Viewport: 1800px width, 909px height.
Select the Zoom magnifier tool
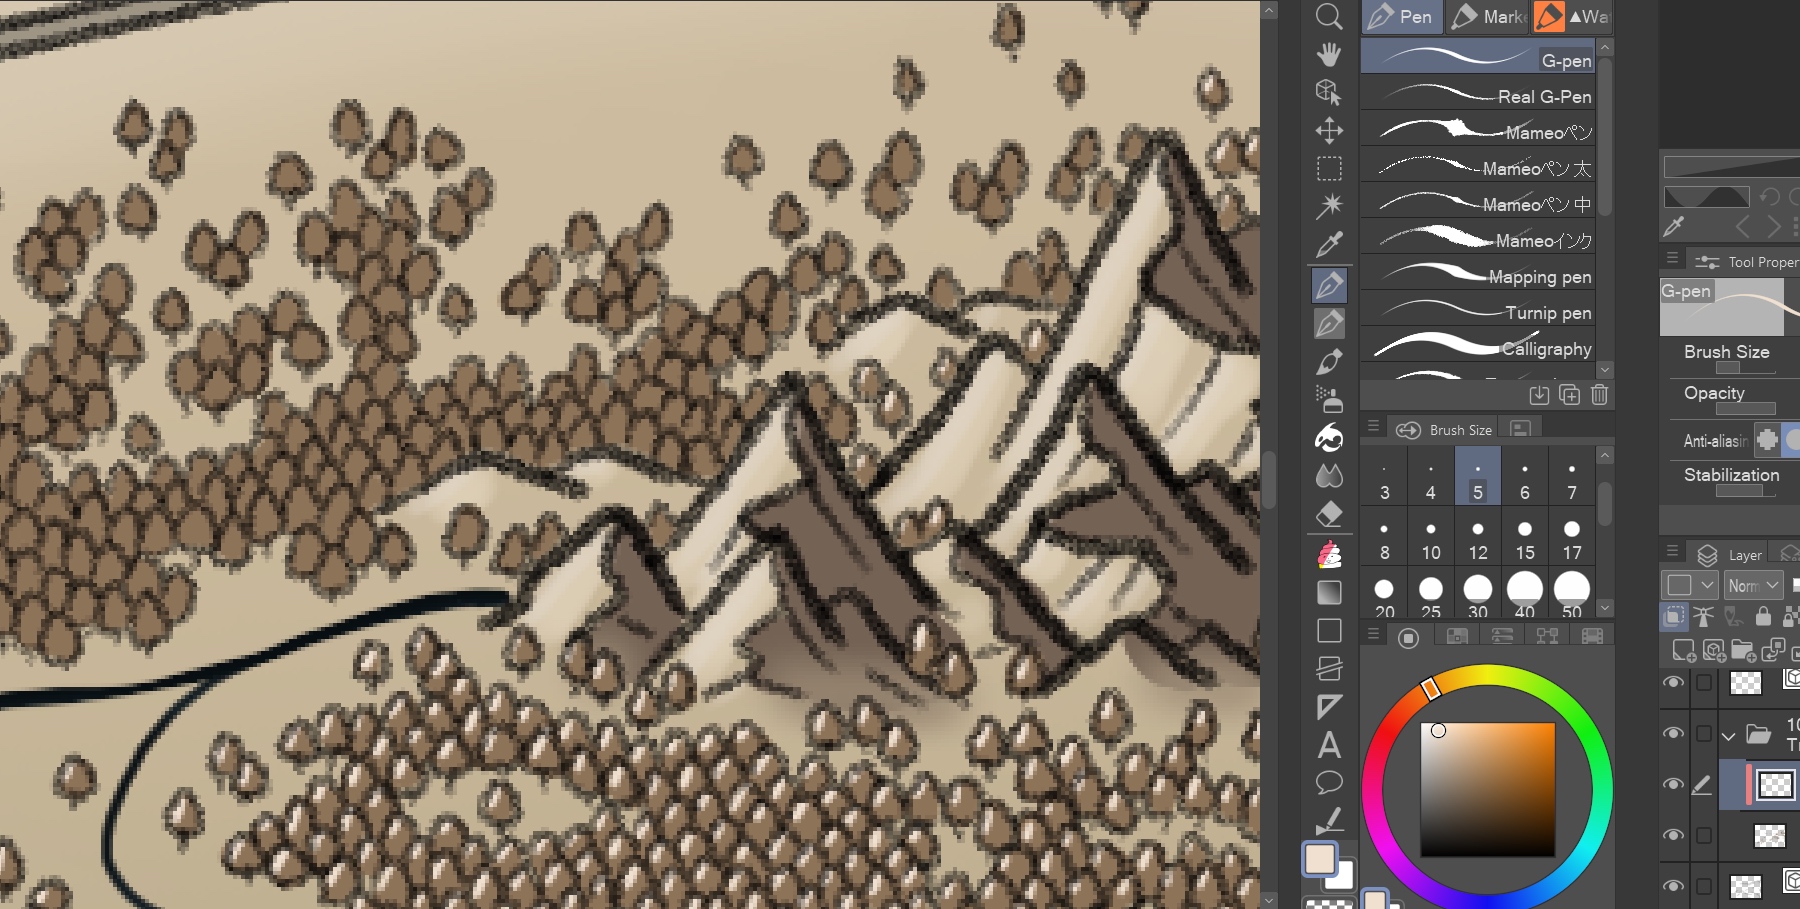pyautogui.click(x=1329, y=16)
